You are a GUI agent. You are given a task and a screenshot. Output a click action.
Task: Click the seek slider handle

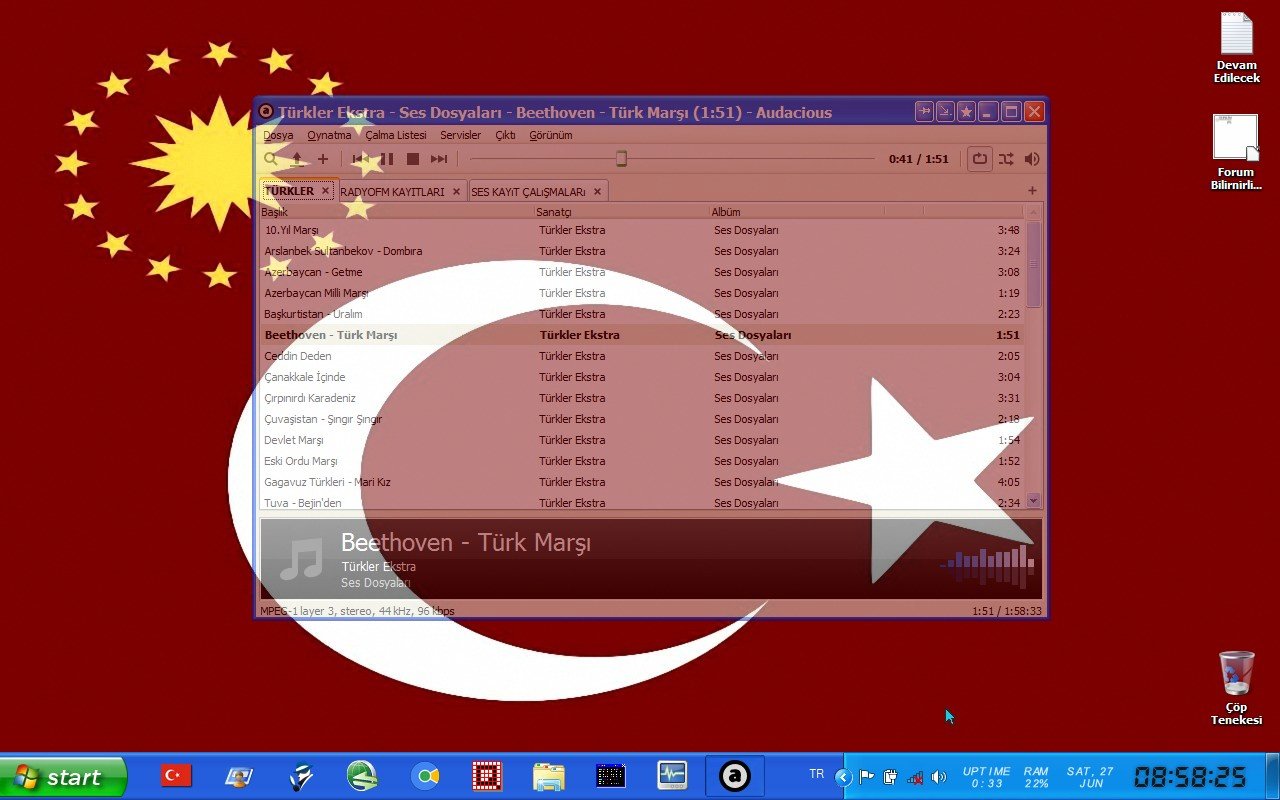621,158
